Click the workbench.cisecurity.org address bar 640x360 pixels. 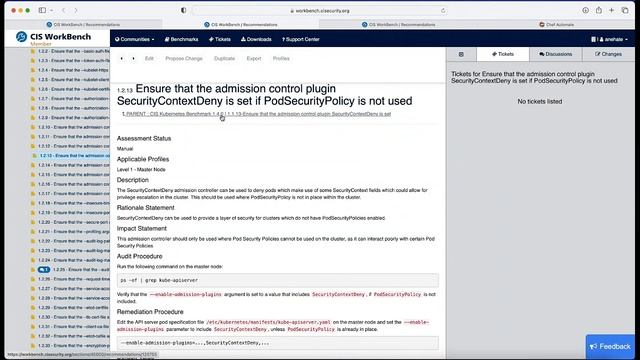320,11
